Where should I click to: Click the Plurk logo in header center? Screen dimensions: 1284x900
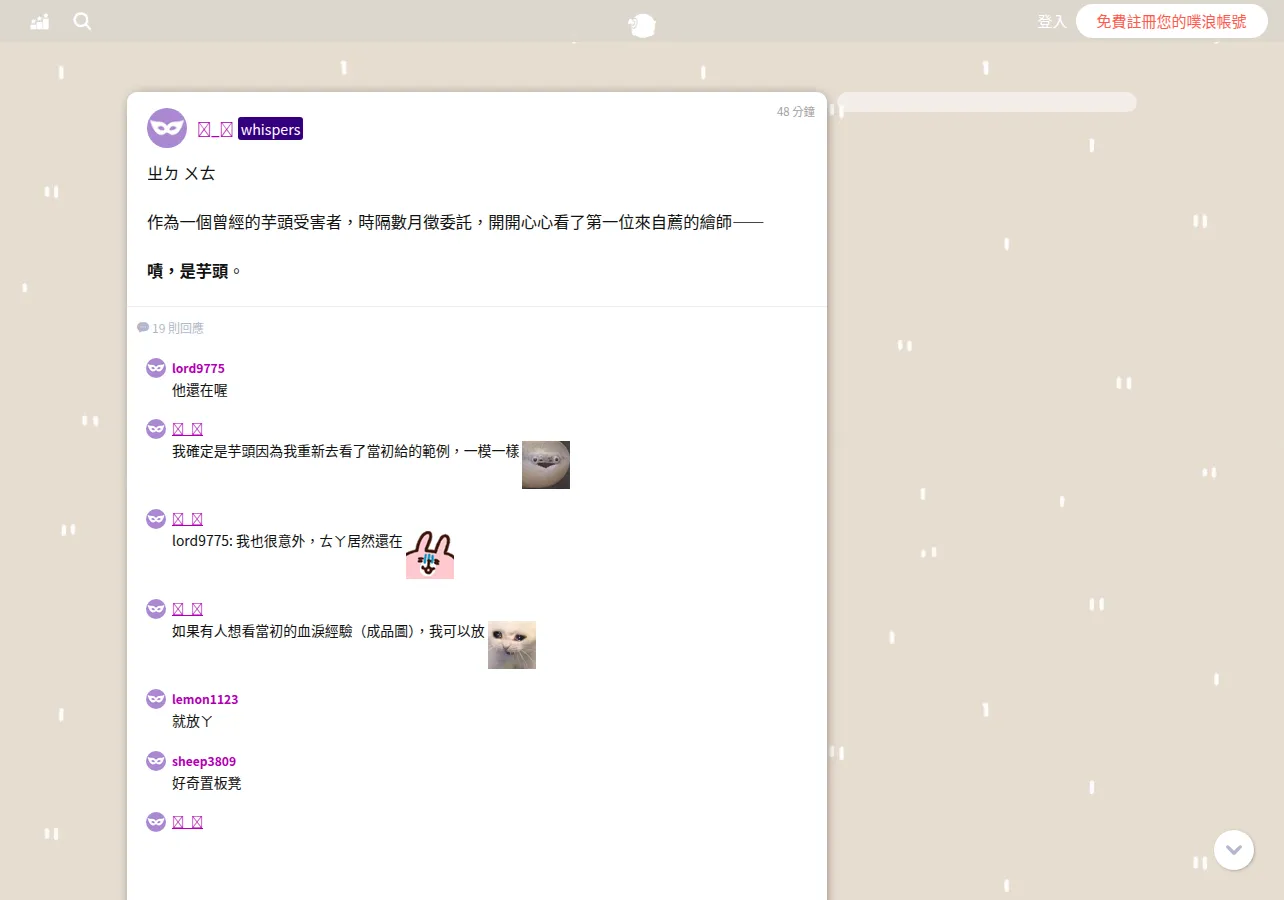(x=642, y=25)
